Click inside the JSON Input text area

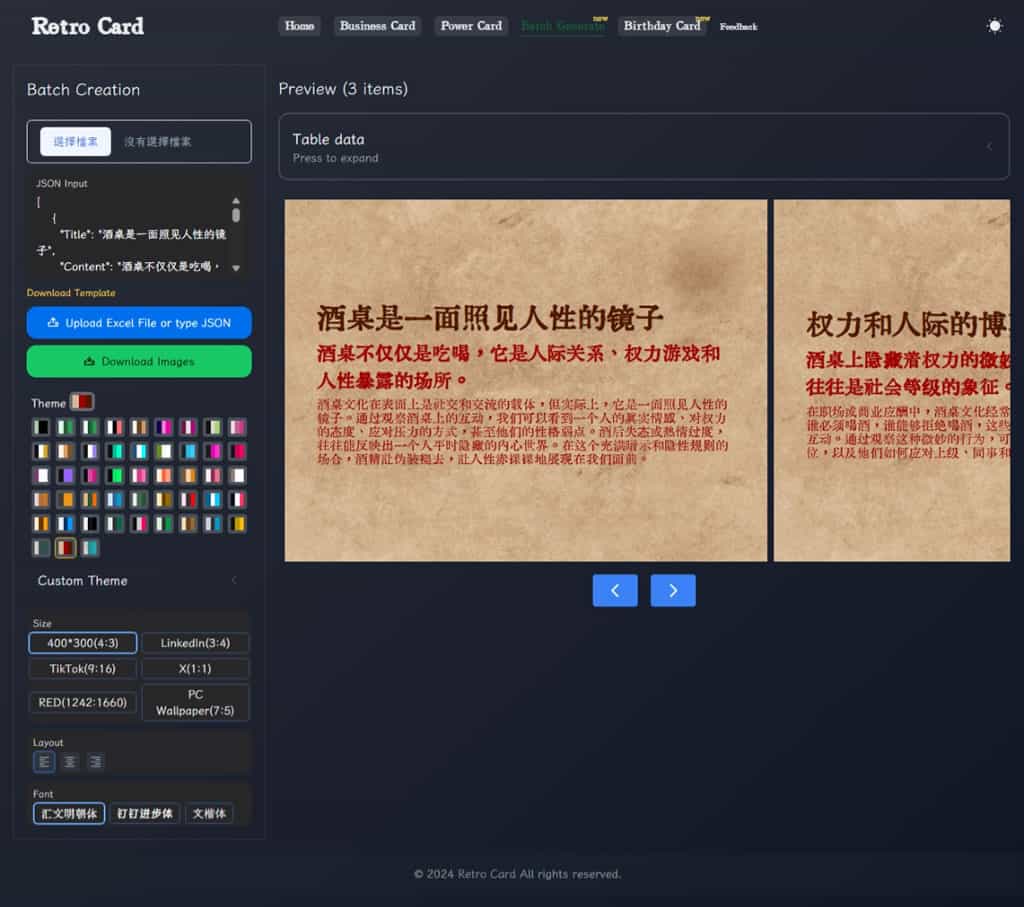tap(131, 235)
